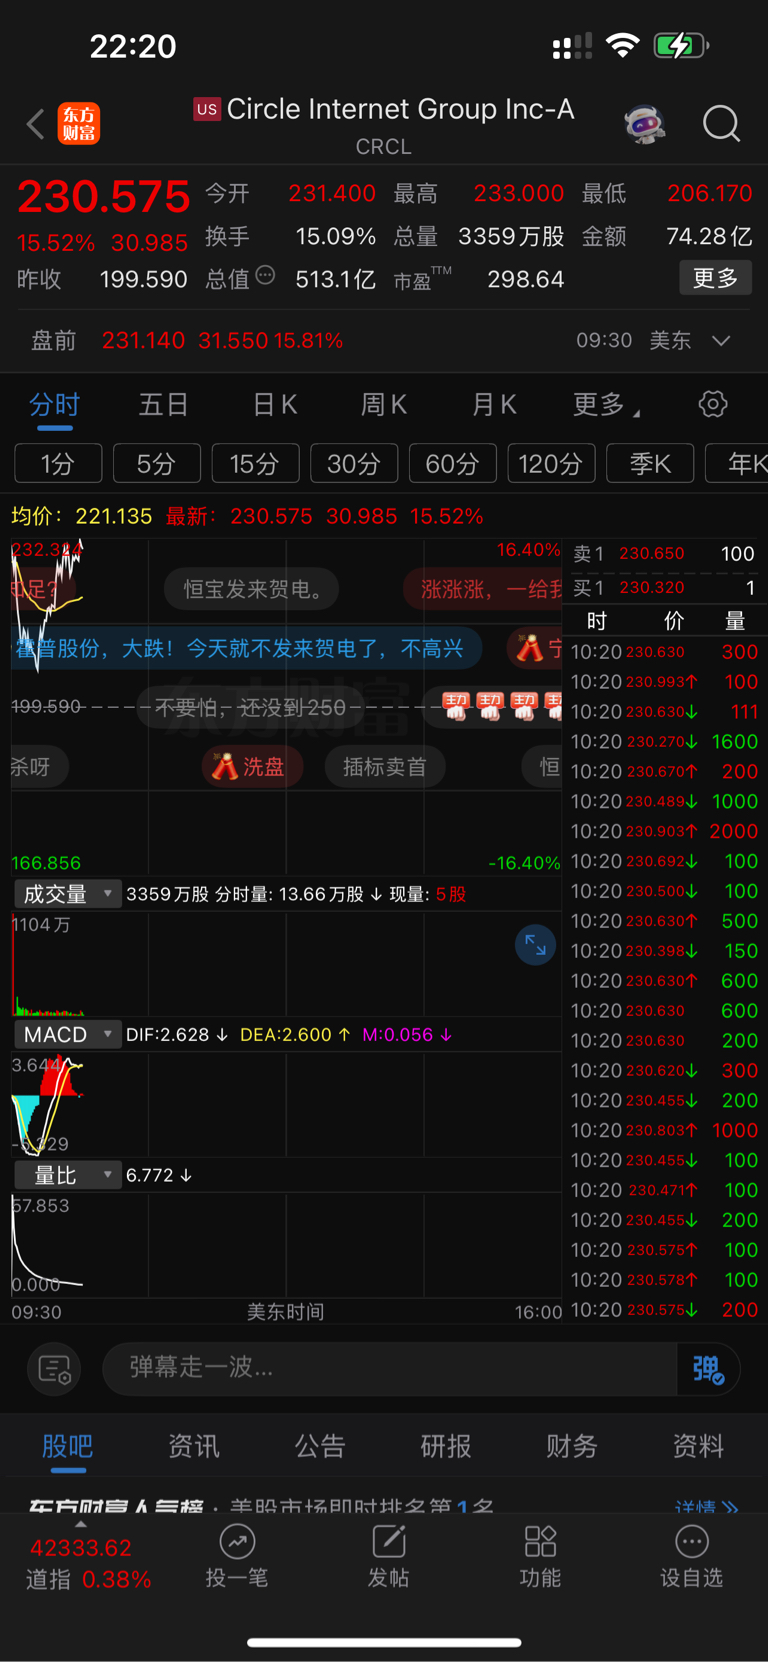Viewport: 768px width, 1662px height.
Task: Open the robot assistant icon
Action: (645, 124)
